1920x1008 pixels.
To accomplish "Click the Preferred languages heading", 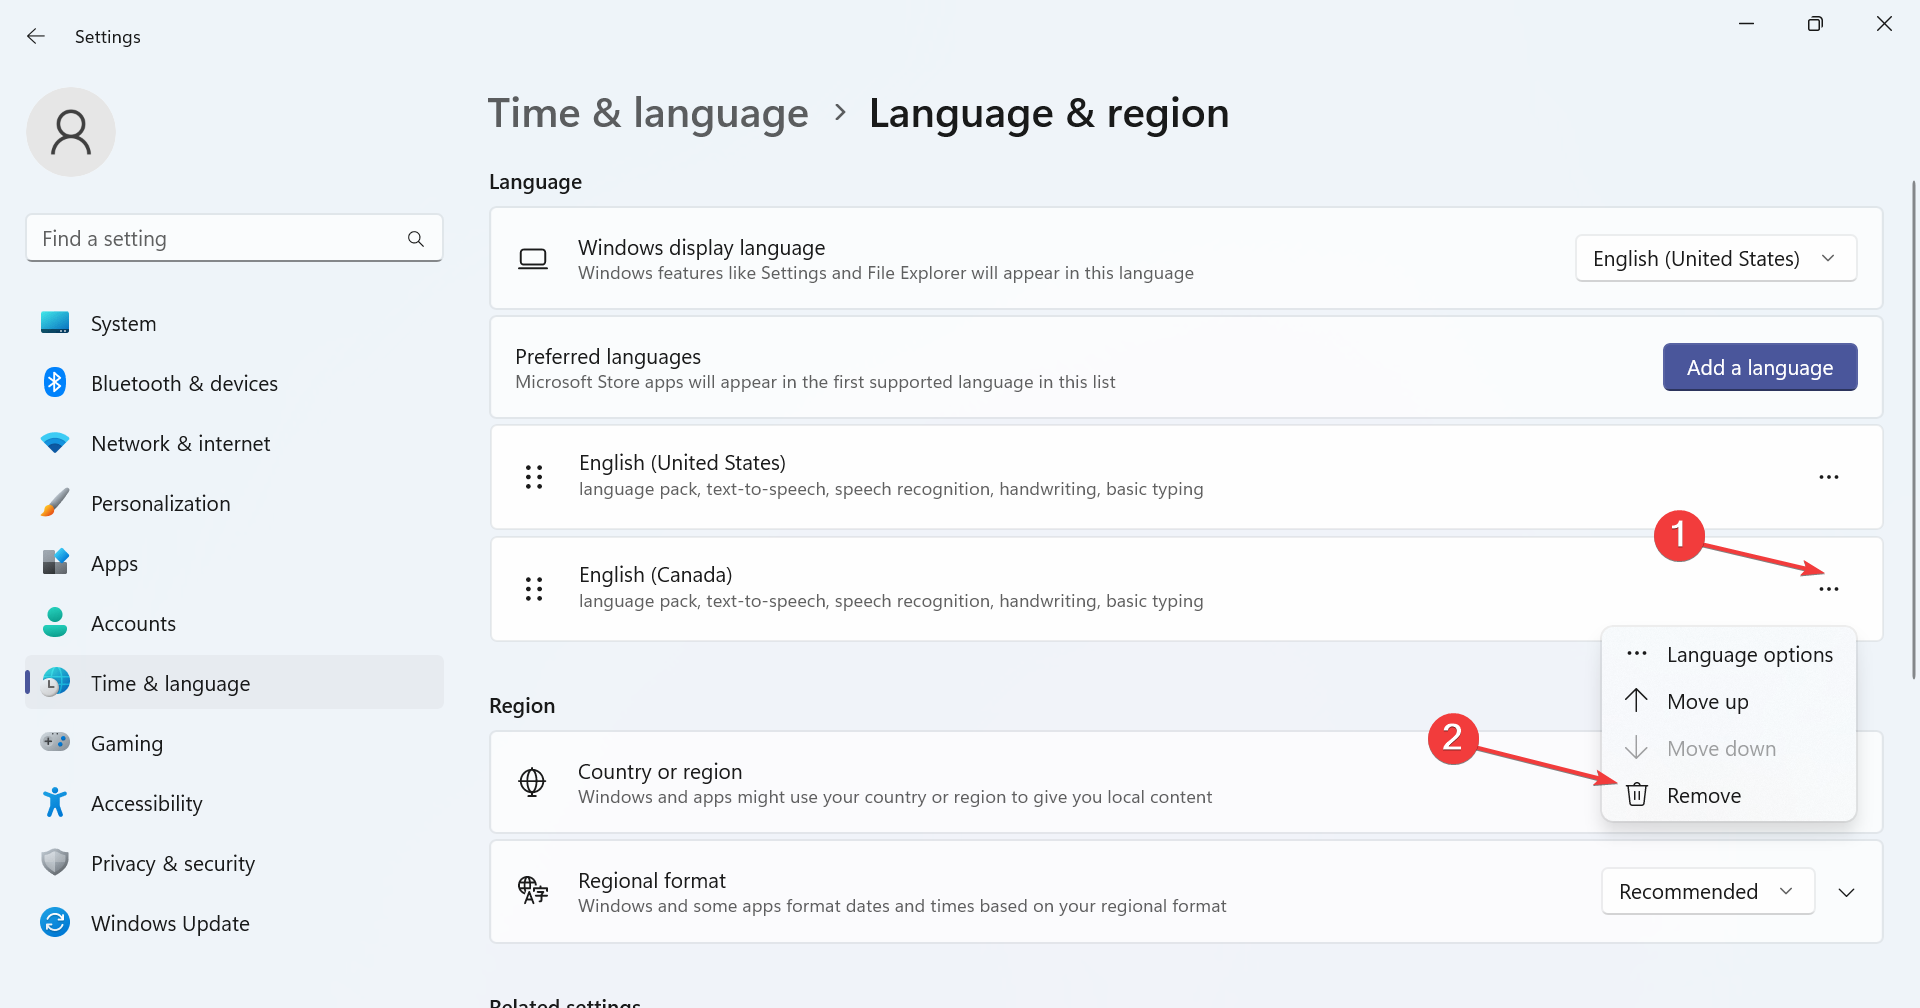I will (x=608, y=357).
